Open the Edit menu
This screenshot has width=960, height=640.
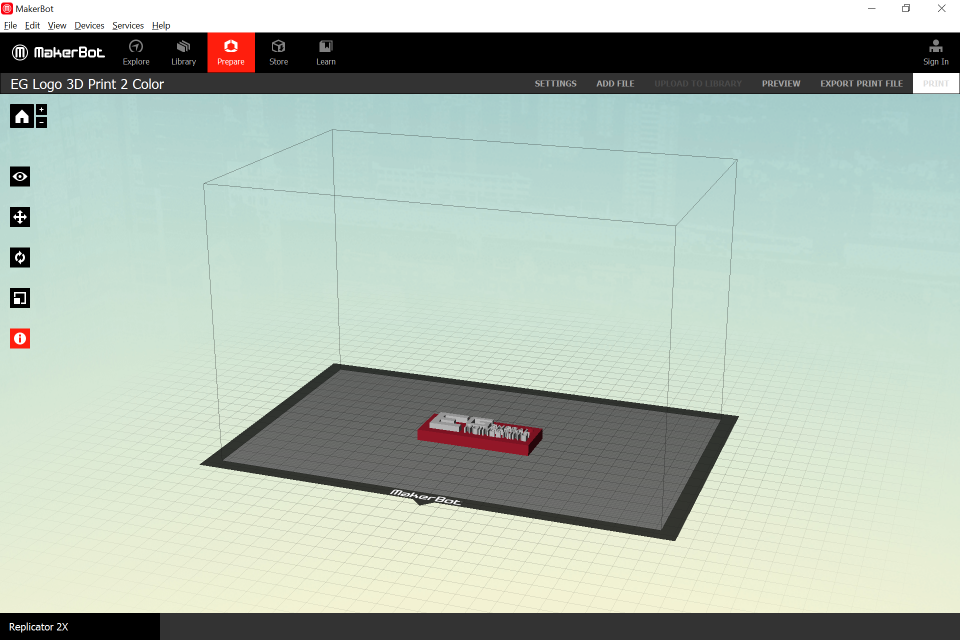[32, 26]
